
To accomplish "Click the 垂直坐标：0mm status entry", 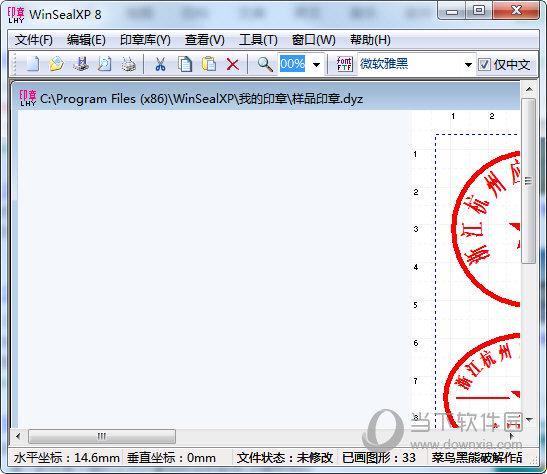I will [x=171, y=458].
